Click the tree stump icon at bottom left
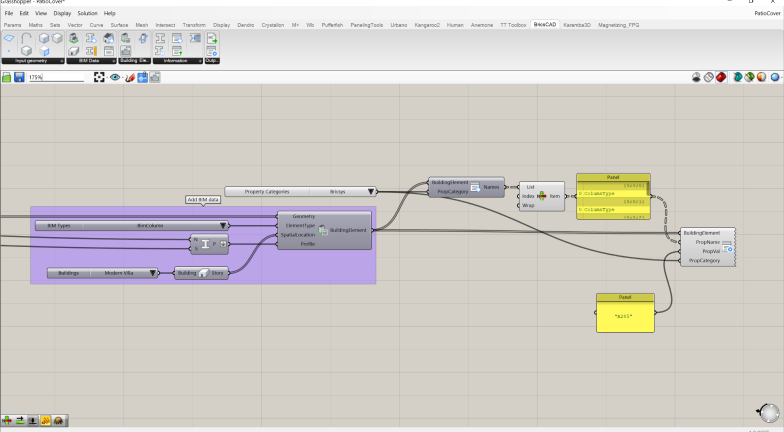 (x=58, y=420)
